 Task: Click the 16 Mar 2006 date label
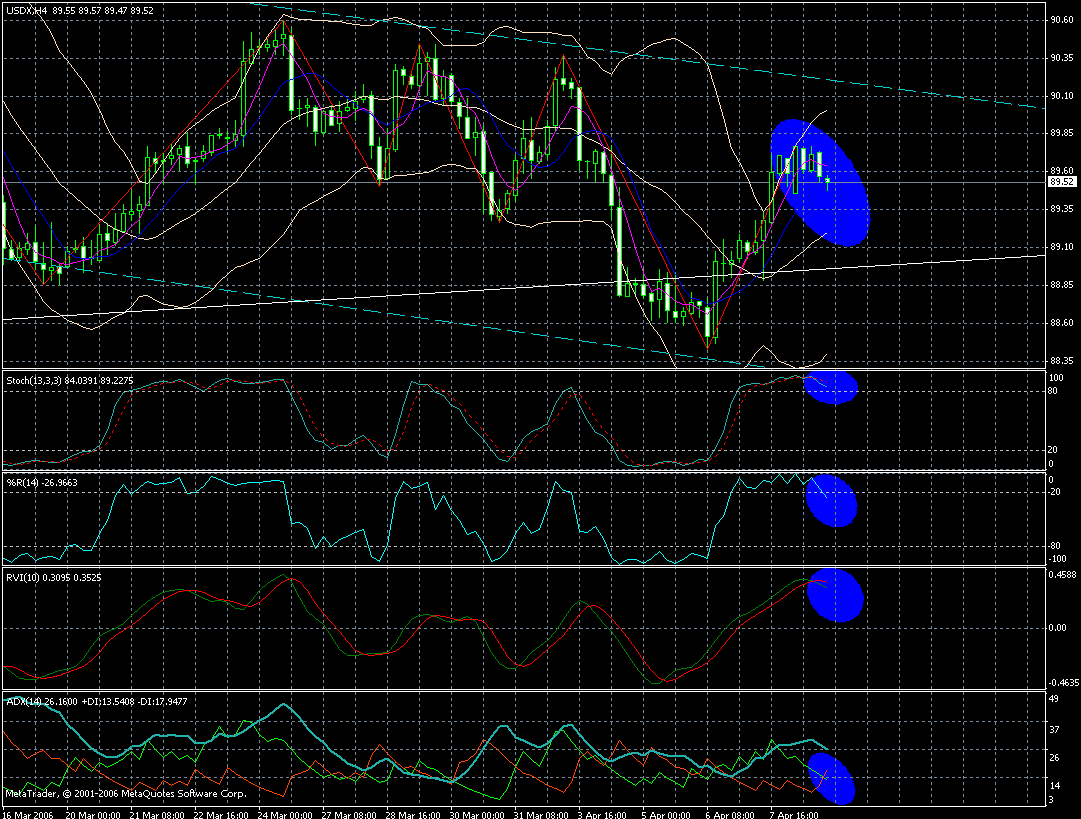(28, 815)
